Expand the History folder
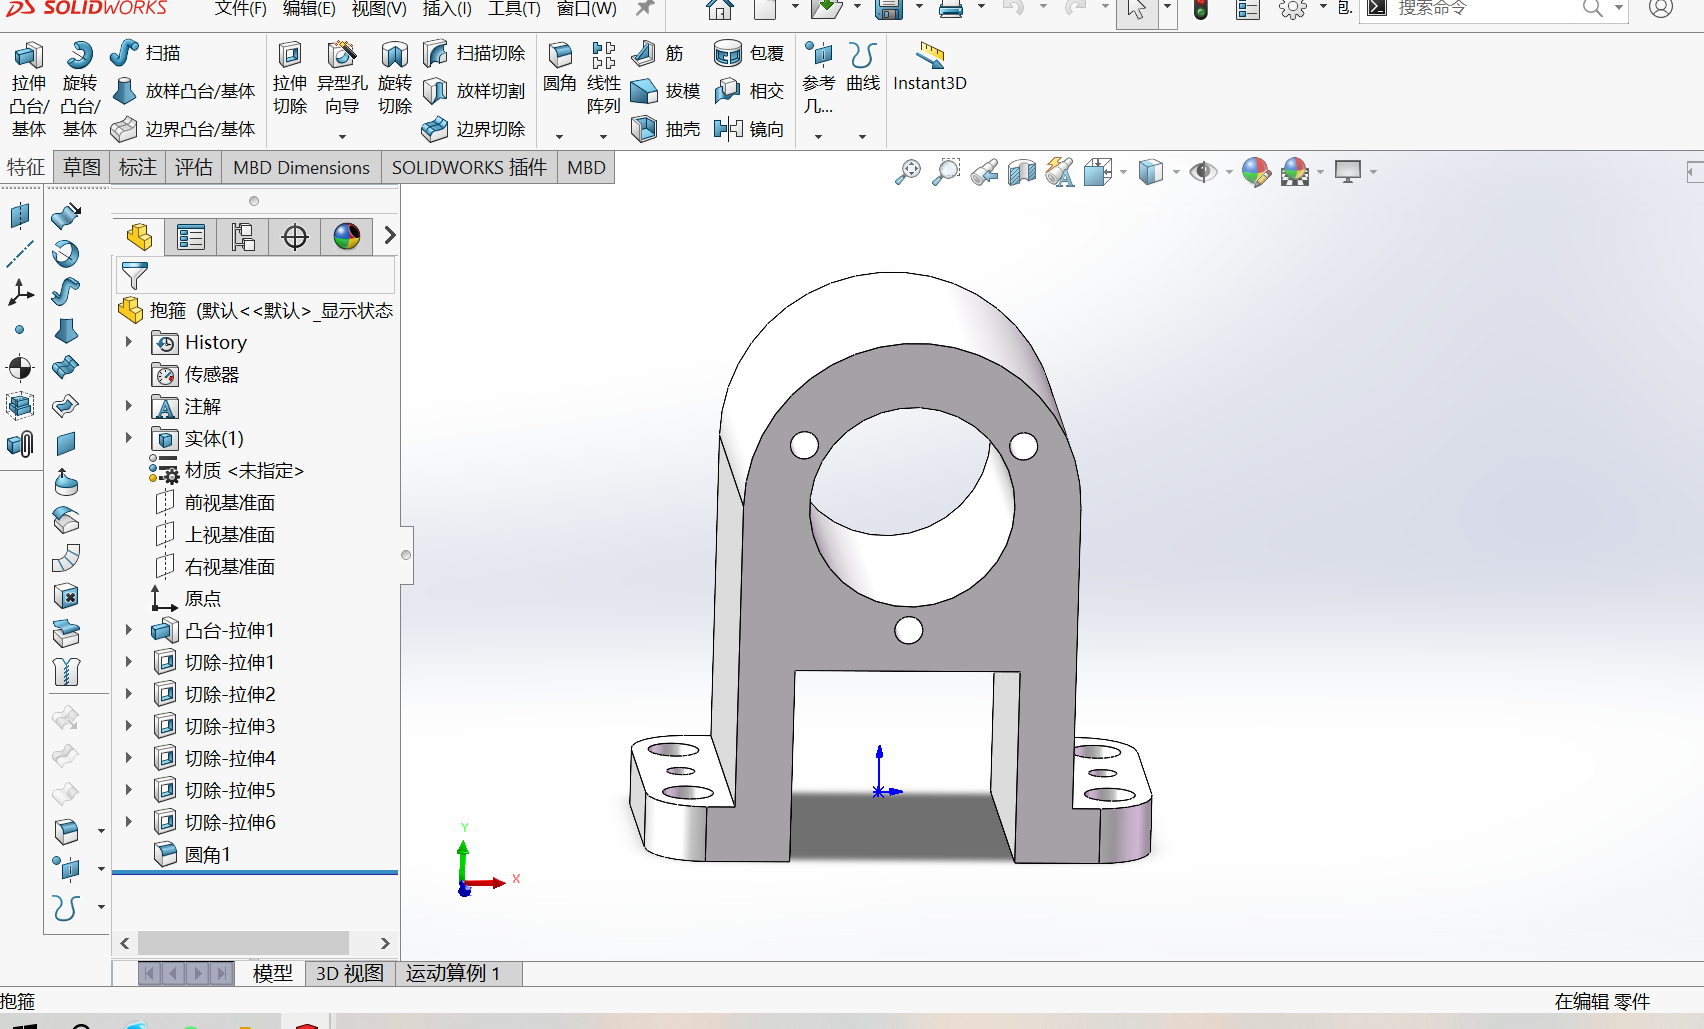Screen dimensions: 1704x1029 click(x=129, y=342)
